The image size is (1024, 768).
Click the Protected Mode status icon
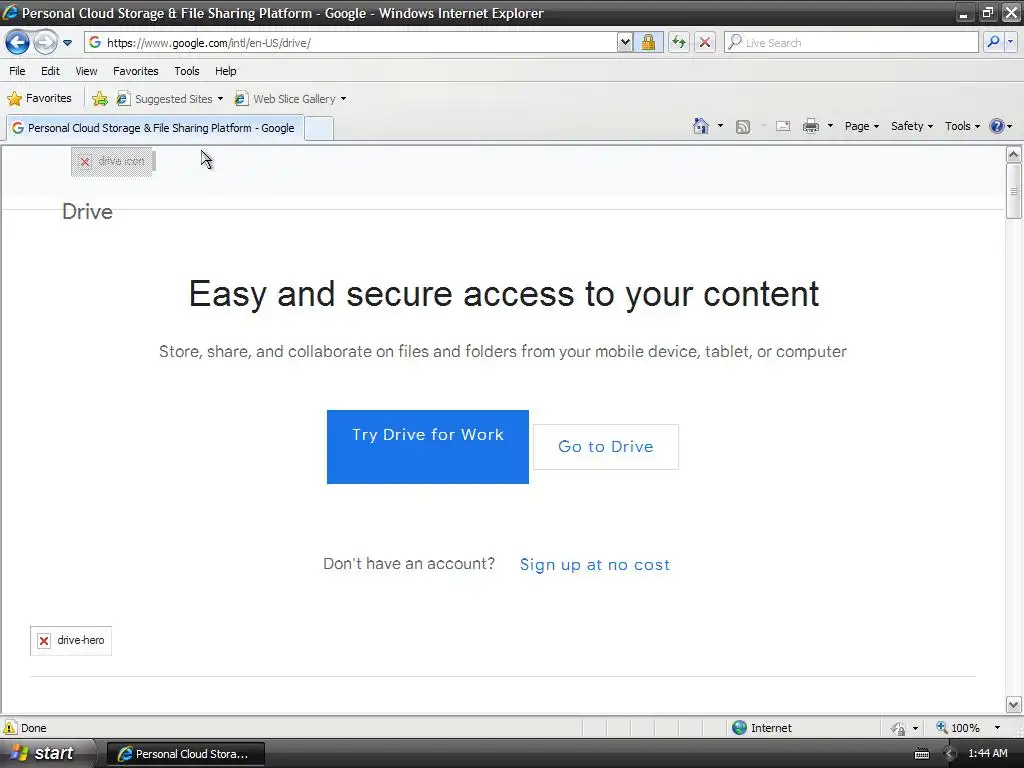(899, 728)
